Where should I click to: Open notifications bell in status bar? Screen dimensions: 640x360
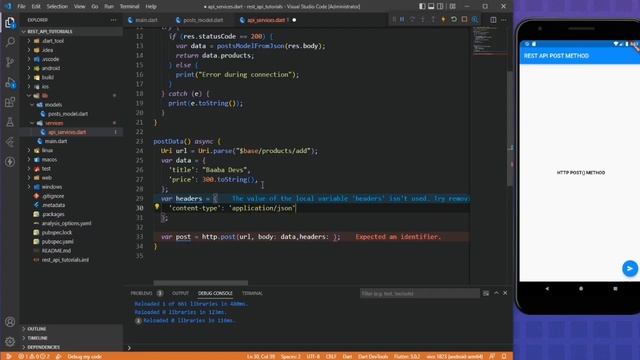504,356
